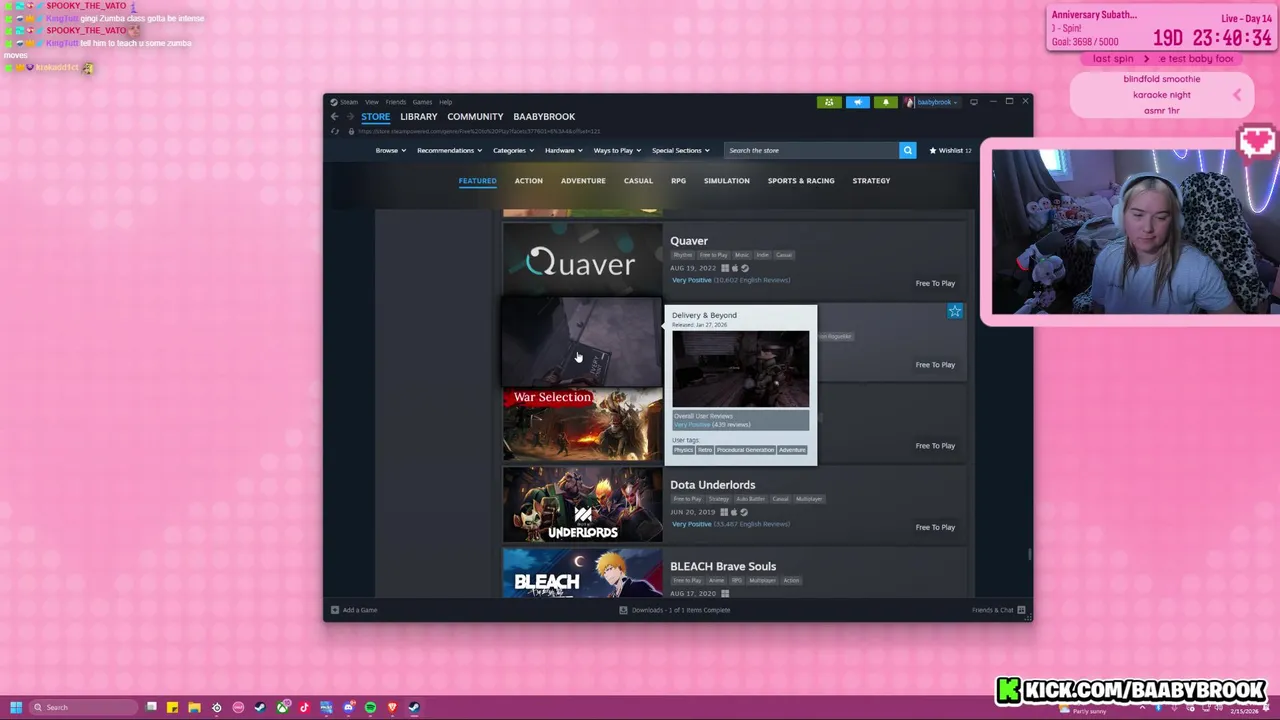Click the active Steam taskbar icon
Viewport: 1280px width, 720px height.
(414, 707)
